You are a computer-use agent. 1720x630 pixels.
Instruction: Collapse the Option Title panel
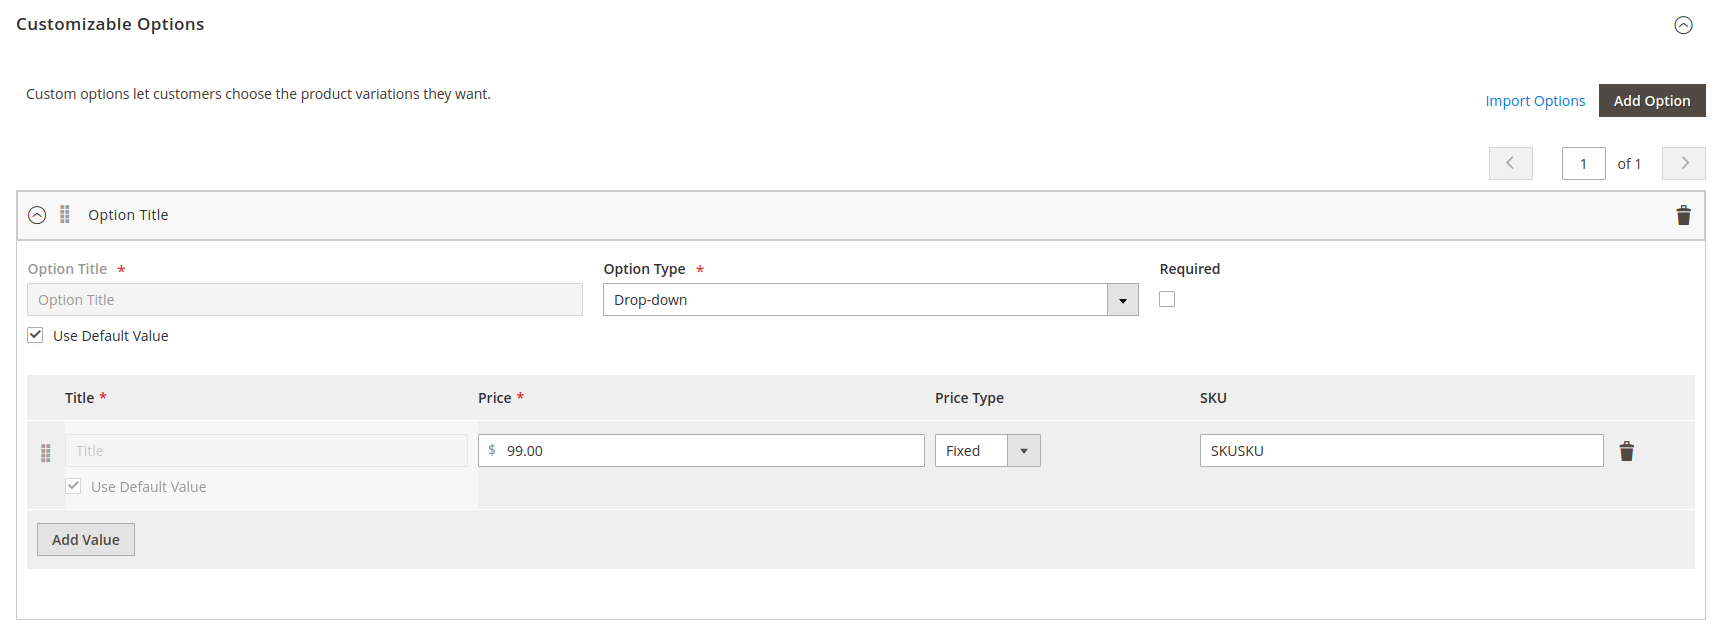coord(37,215)
